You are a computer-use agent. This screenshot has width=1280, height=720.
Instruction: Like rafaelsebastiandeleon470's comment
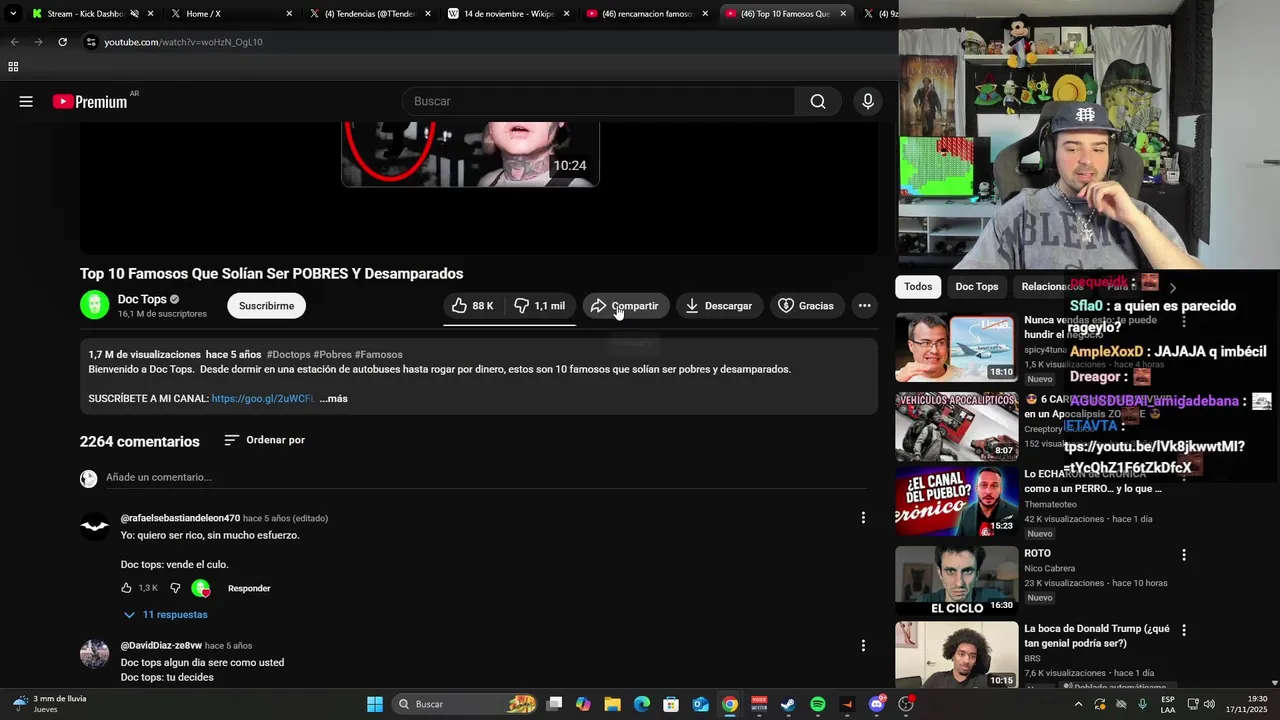click(126, 588)
